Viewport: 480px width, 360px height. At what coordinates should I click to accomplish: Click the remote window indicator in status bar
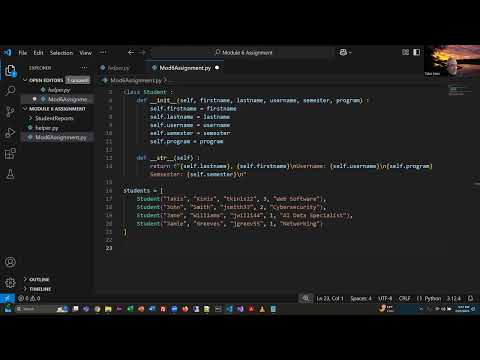click(7, 298)
